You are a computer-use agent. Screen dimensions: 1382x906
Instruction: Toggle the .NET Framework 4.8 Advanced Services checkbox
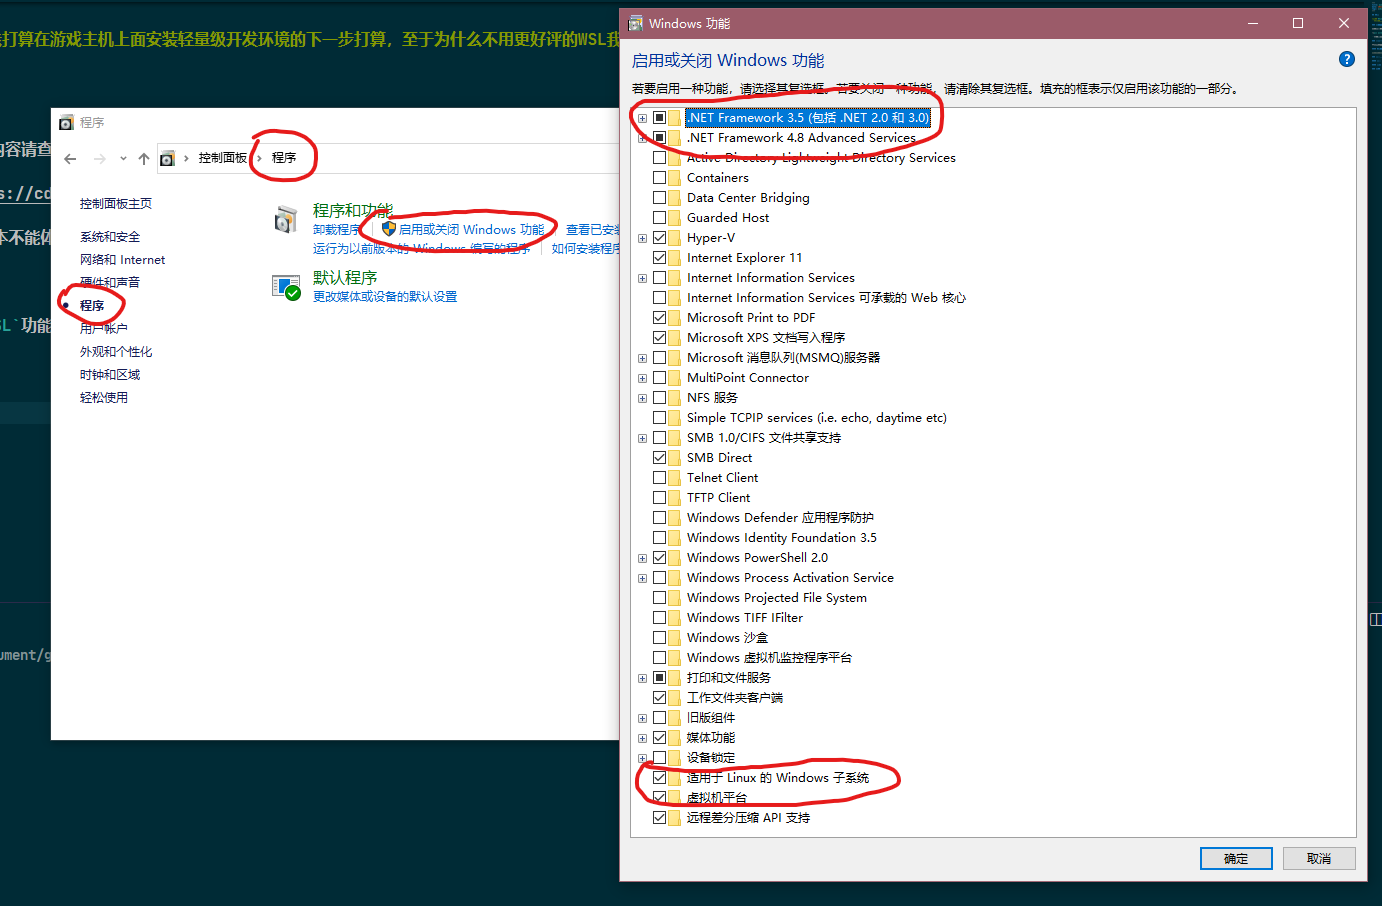coord(659,138)
